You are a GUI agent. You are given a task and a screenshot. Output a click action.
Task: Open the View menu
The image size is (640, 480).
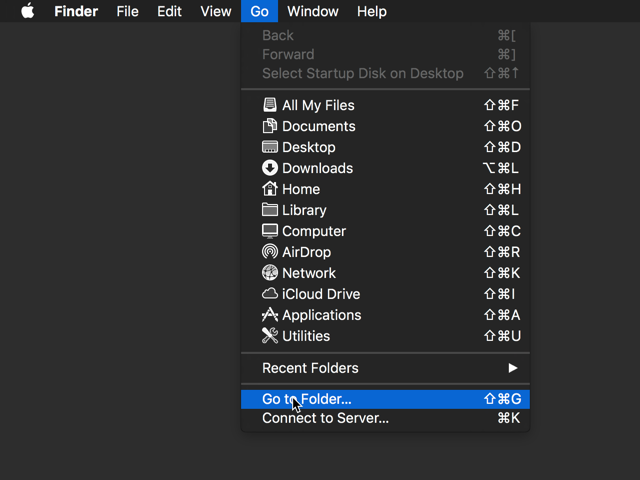click(216, 11)
